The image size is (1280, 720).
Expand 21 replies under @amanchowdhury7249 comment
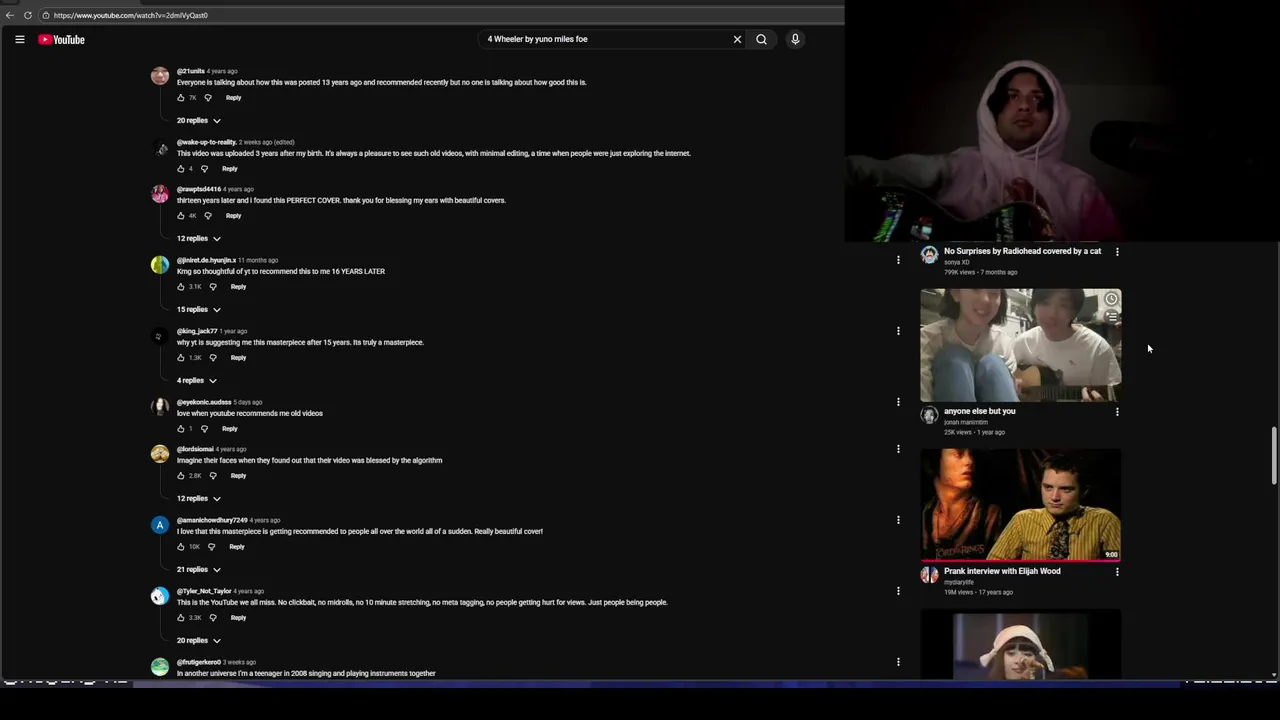coord(199,569)
